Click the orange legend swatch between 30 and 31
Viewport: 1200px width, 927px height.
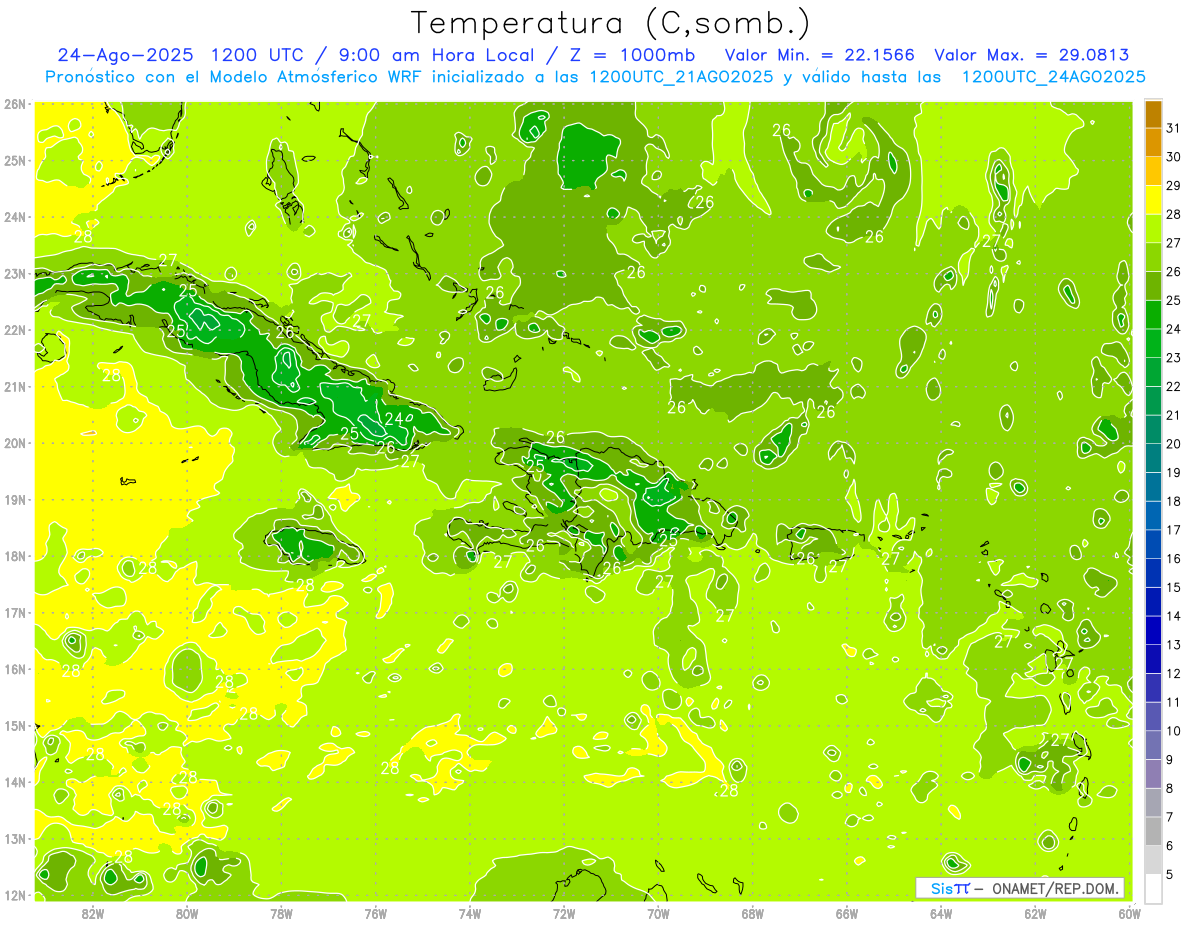point(1153,142)
